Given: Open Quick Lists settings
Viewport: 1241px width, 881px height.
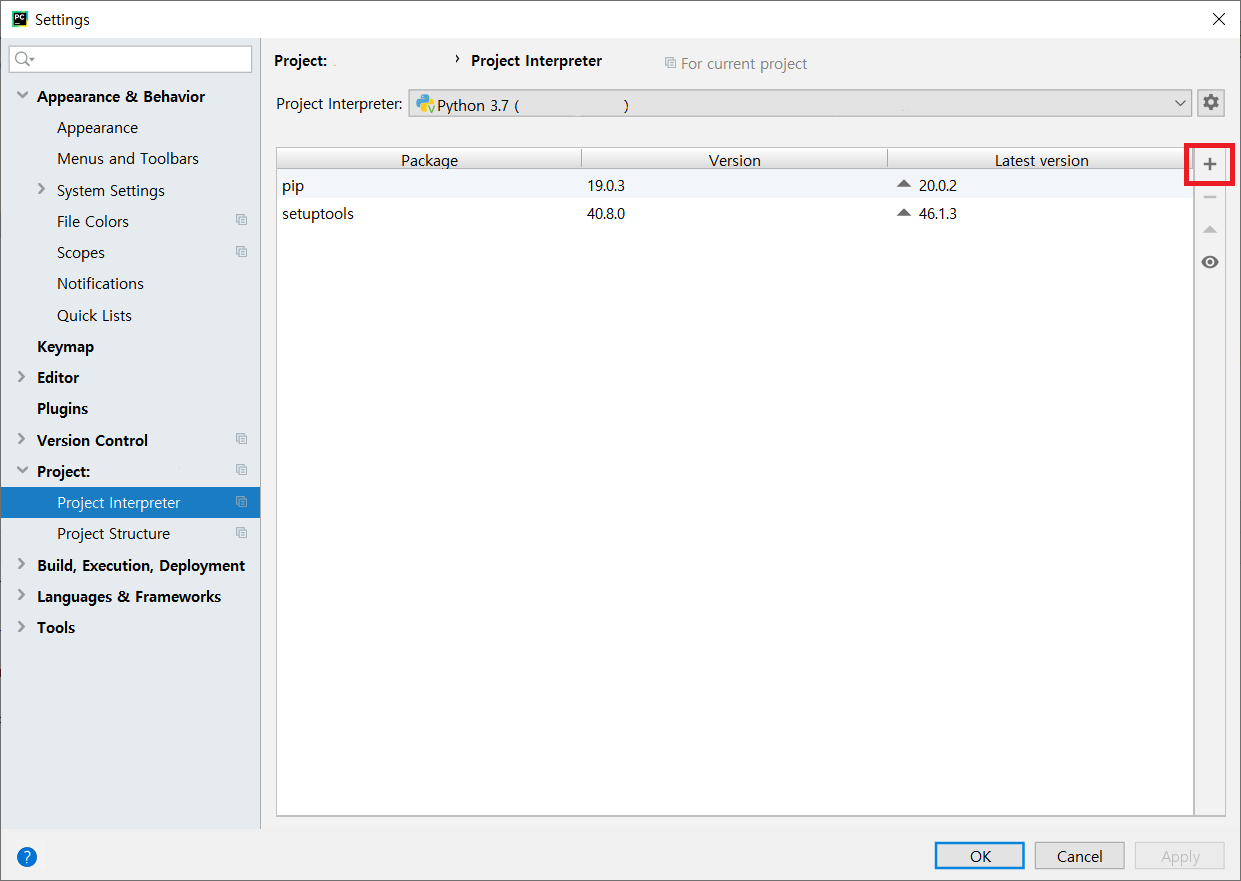Looking at the screenshot, I should pos(94,316).
